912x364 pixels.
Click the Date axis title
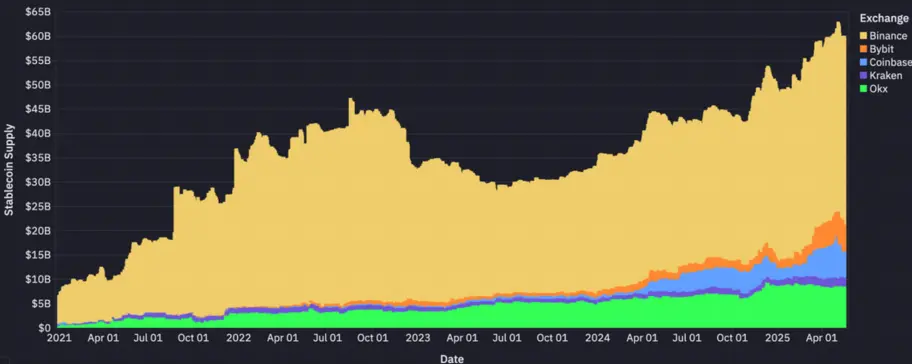click(x=452, y=358)
